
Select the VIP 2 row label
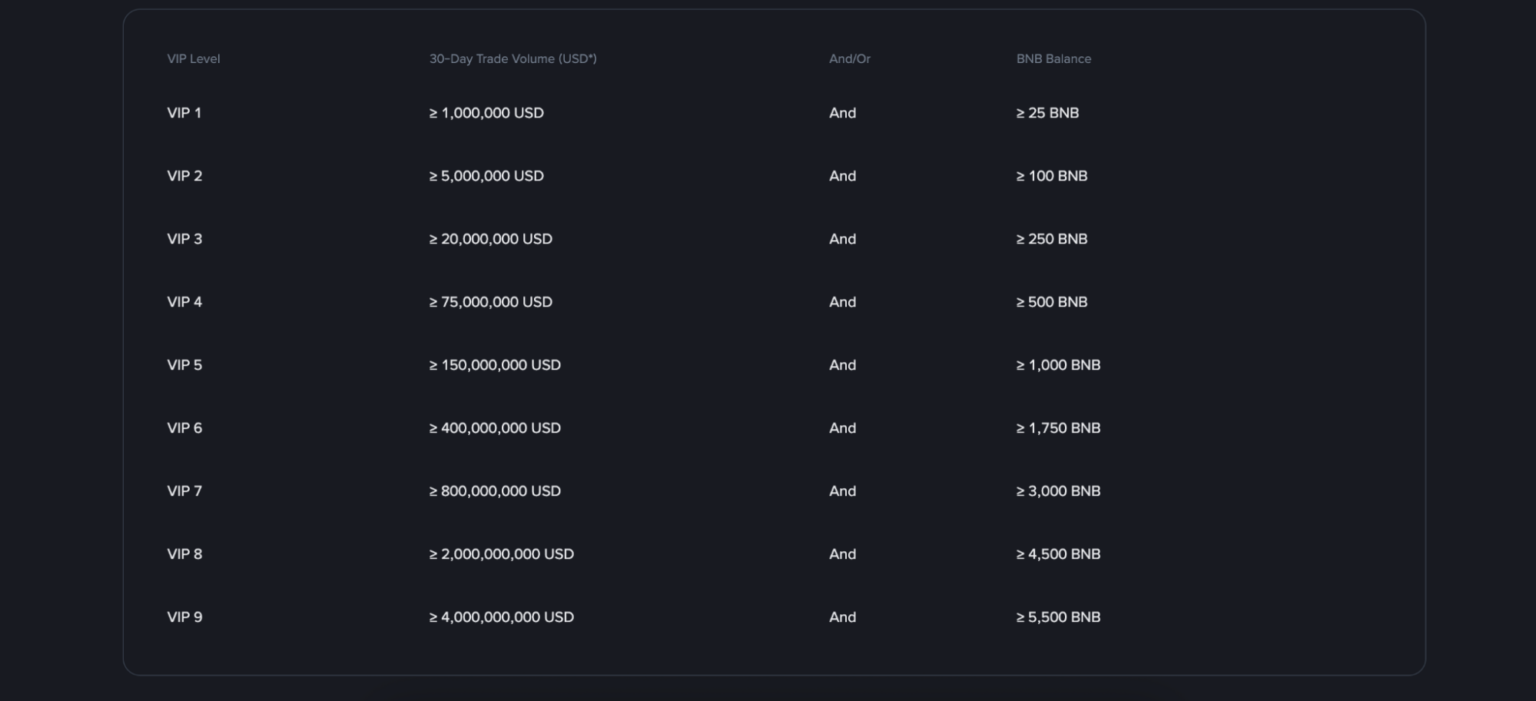(184, 176)
